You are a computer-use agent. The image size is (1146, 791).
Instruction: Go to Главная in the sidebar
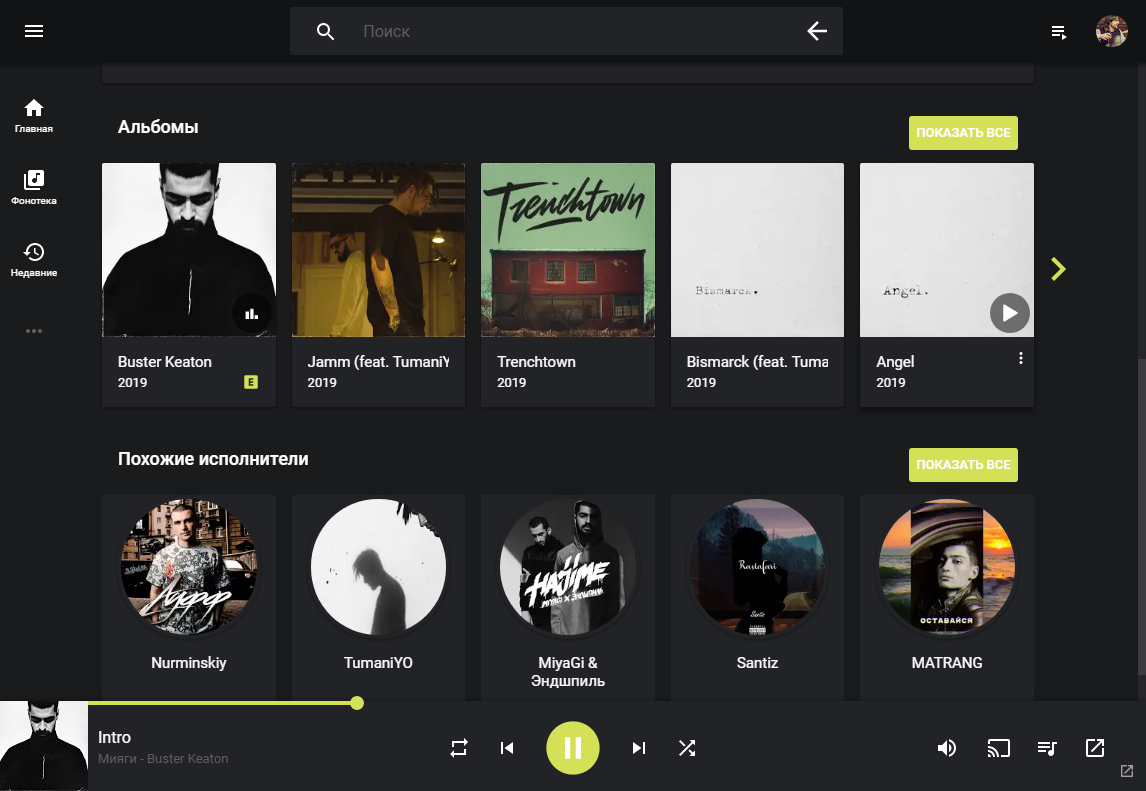(34, 116)
